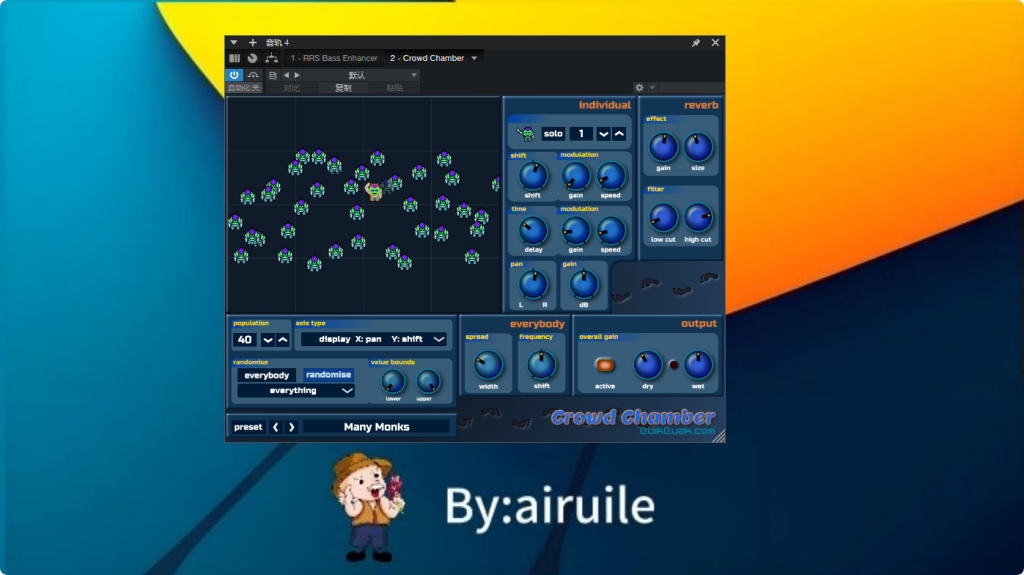Expand the Crowd Chamber tab dropdown arrow
This screenshot has height=575, width=1024.
[x=475, y=58]
